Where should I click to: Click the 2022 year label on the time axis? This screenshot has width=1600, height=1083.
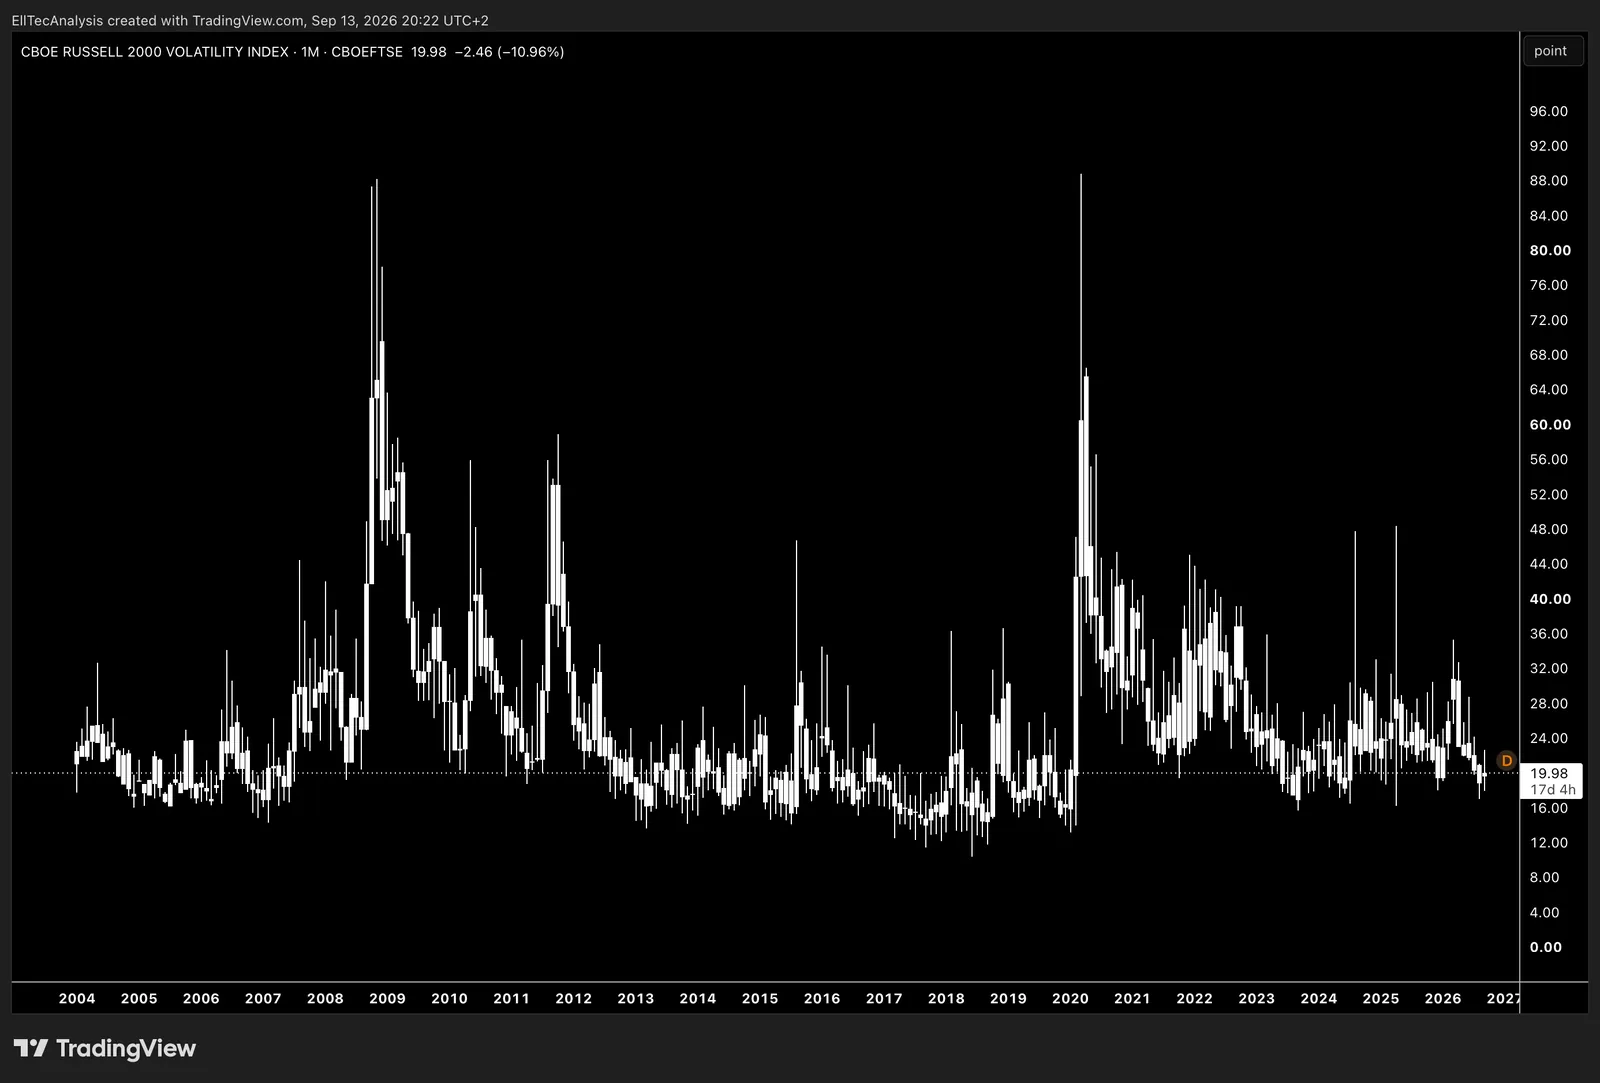pyautogui.click(x=1194, y=998)
